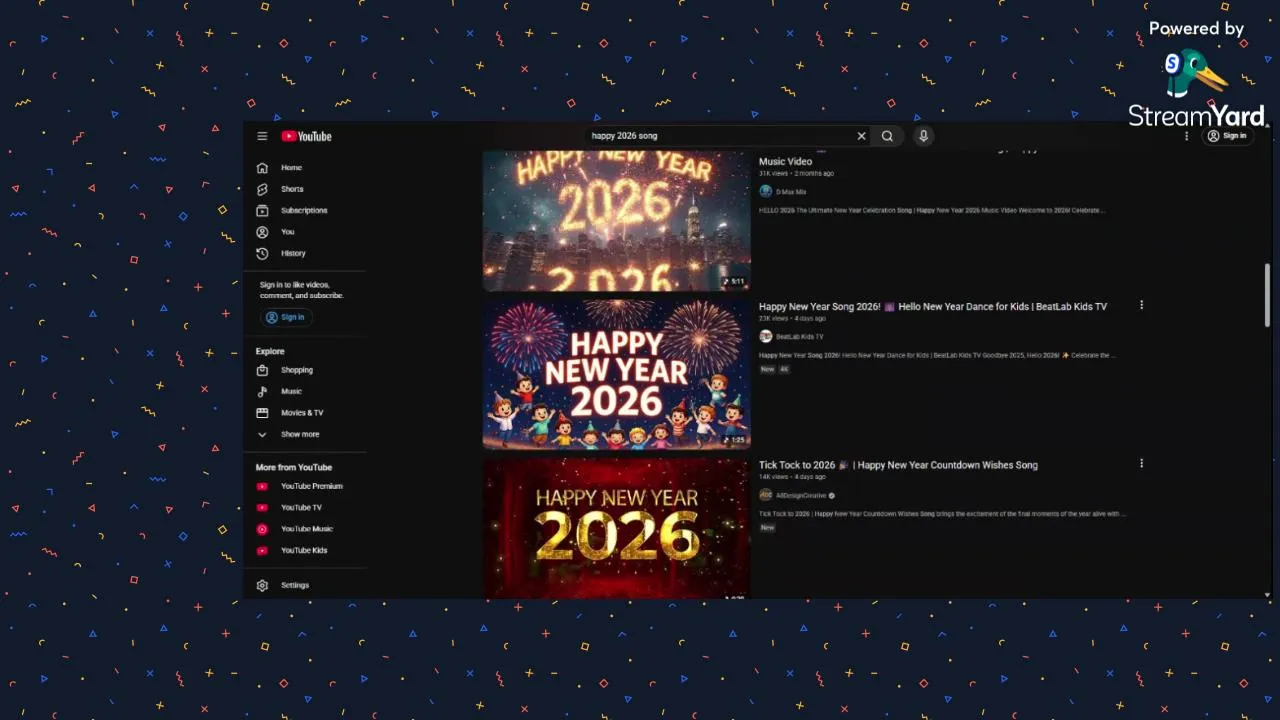
Task: Play the kids Happy New Year 2026 thumbnail
Action: pyautogui.click(x=616, y=374)
